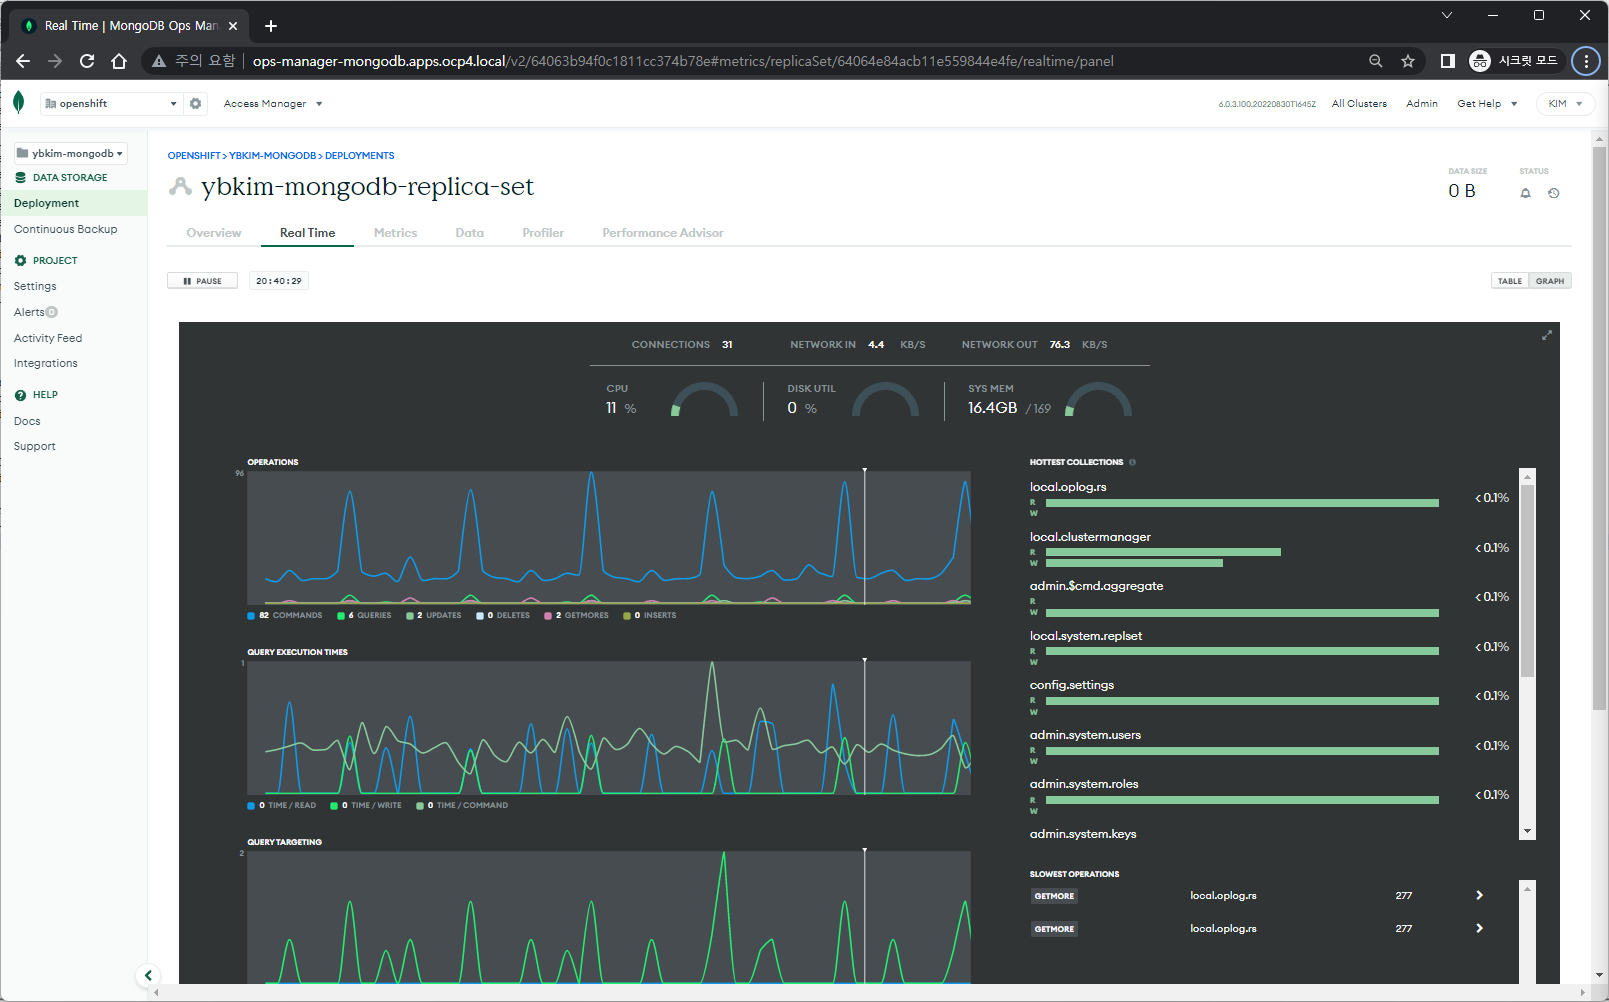Click the Hottest Collections scrollbar down arrow
The height and width of the screenshot is (1002, 1609).
pyautogui.click(x=1527, y=832)
